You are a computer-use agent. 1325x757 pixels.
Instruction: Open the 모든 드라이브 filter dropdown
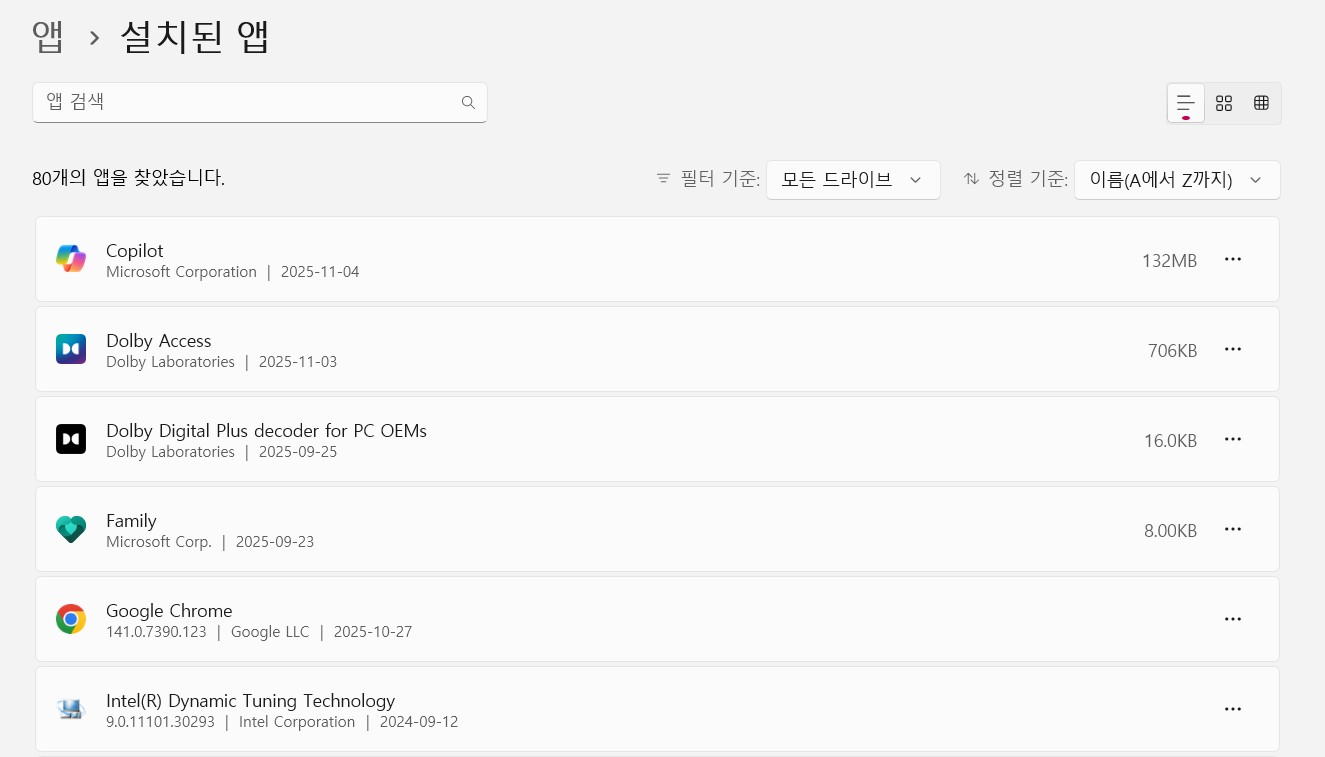(853, 179)
